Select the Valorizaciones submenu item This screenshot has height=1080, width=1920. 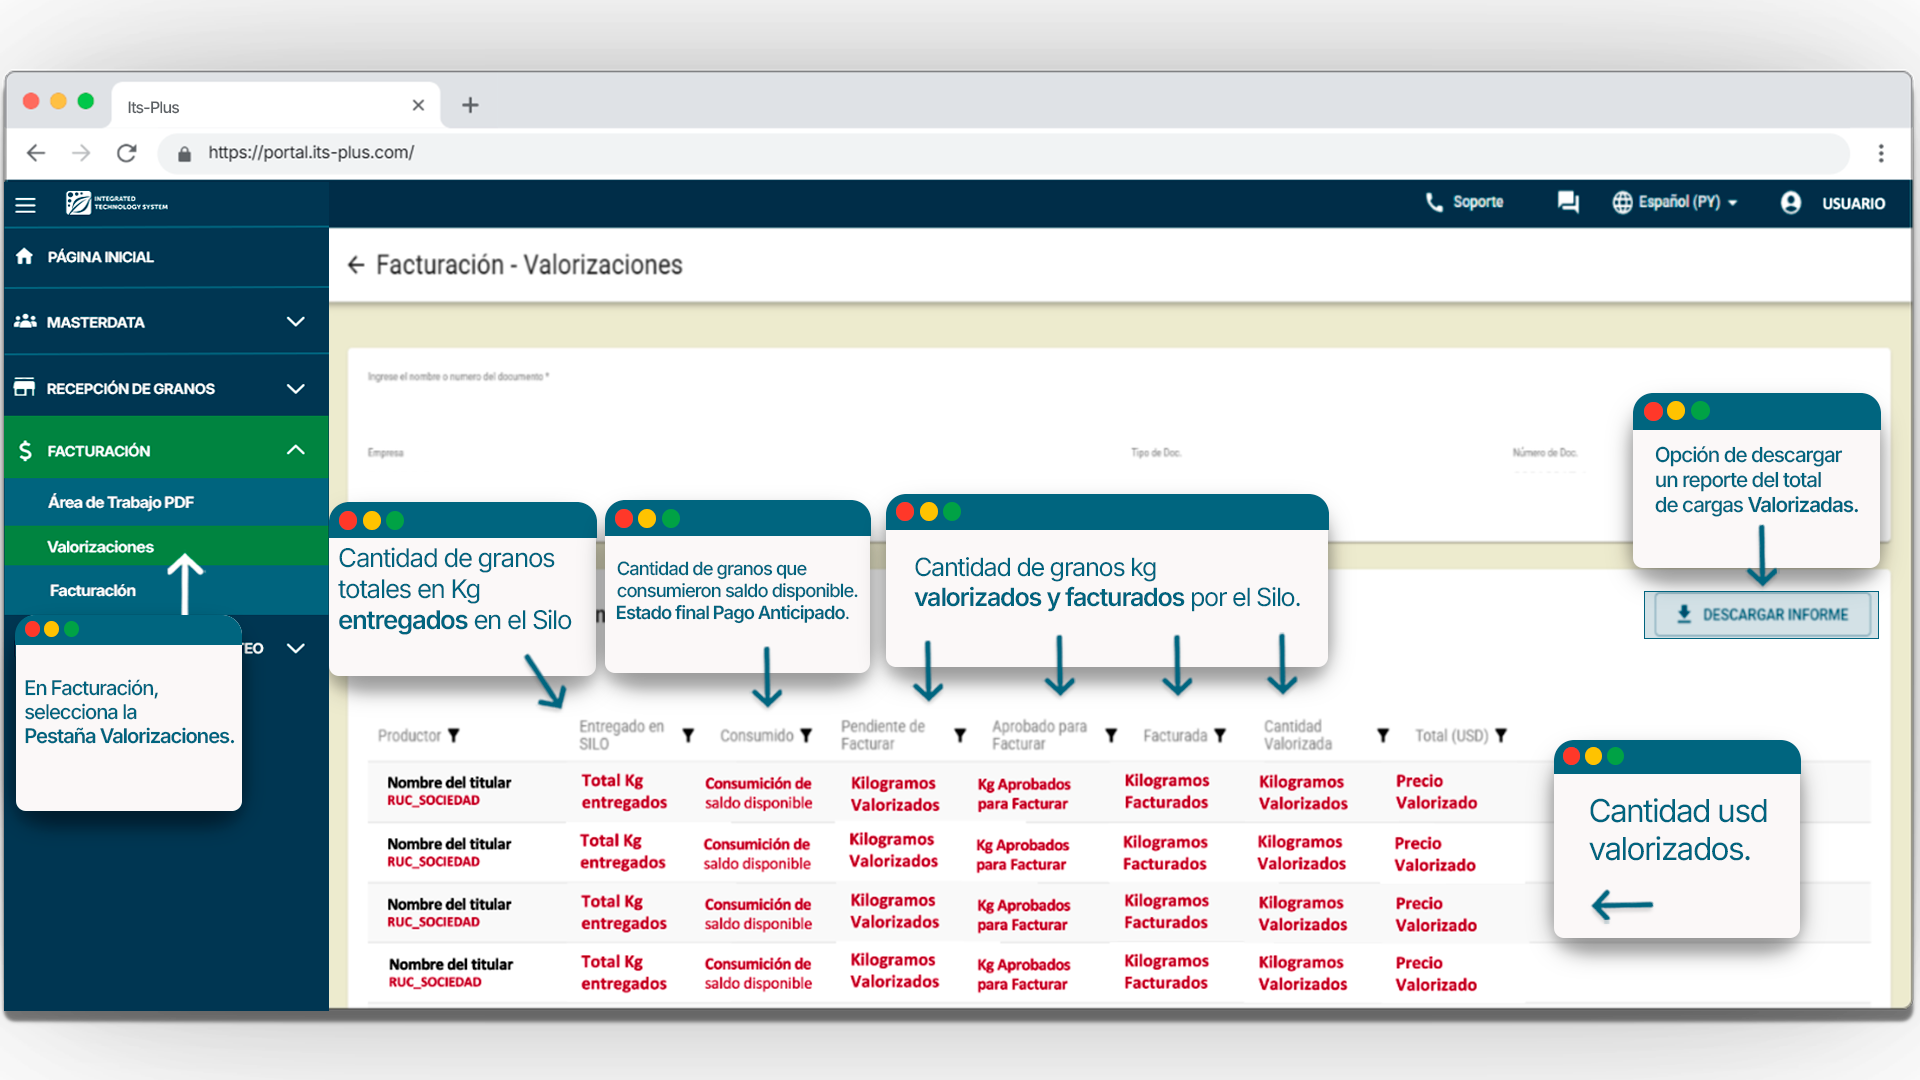coord(100,547)
